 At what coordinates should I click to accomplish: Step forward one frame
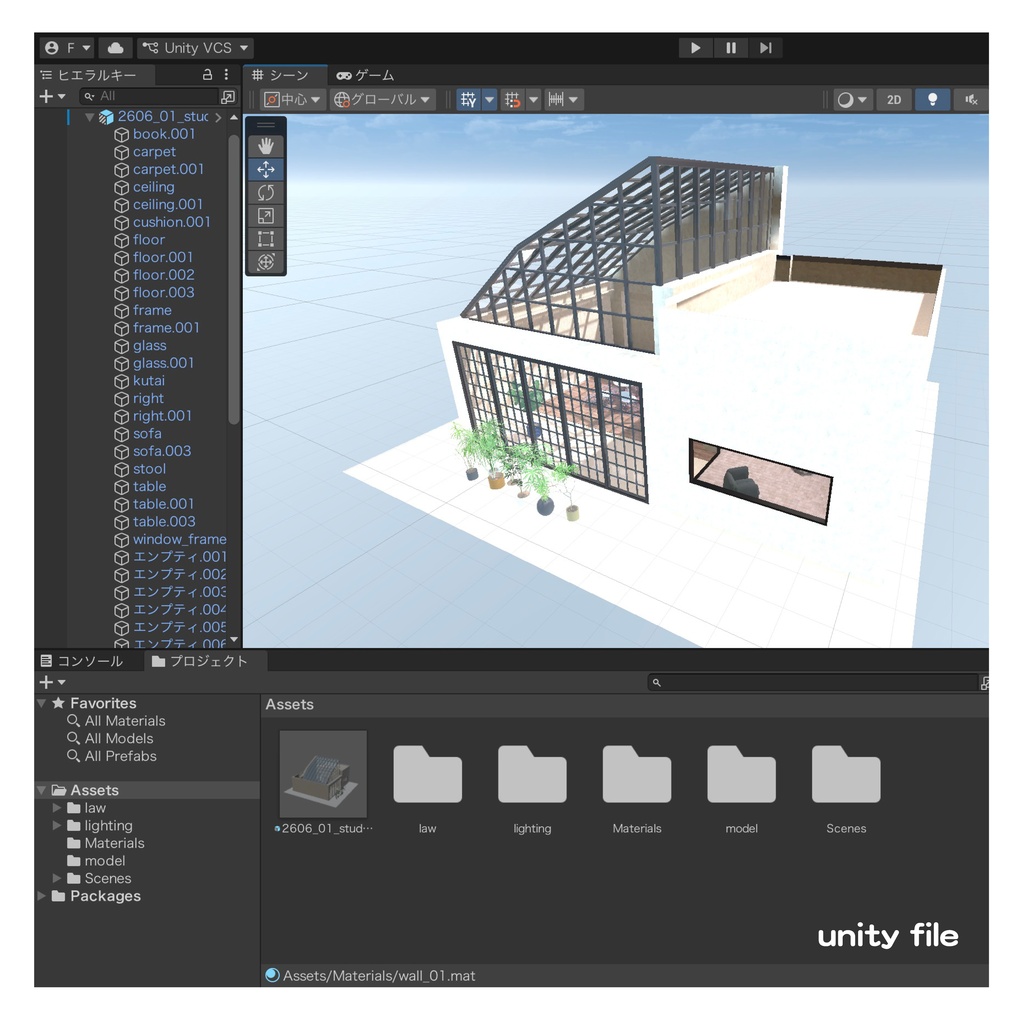[x=765, y=48]
